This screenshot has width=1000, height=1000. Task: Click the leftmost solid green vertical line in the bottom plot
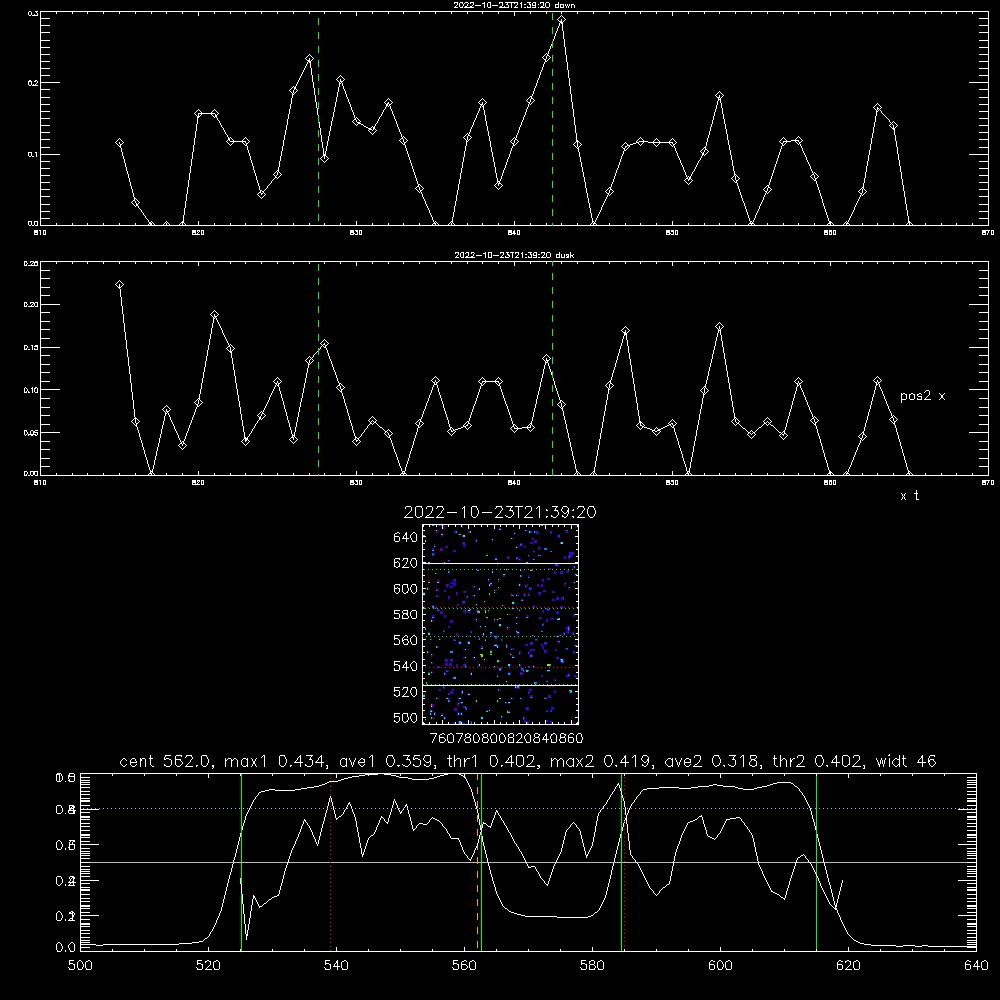(x=241, y=862)
